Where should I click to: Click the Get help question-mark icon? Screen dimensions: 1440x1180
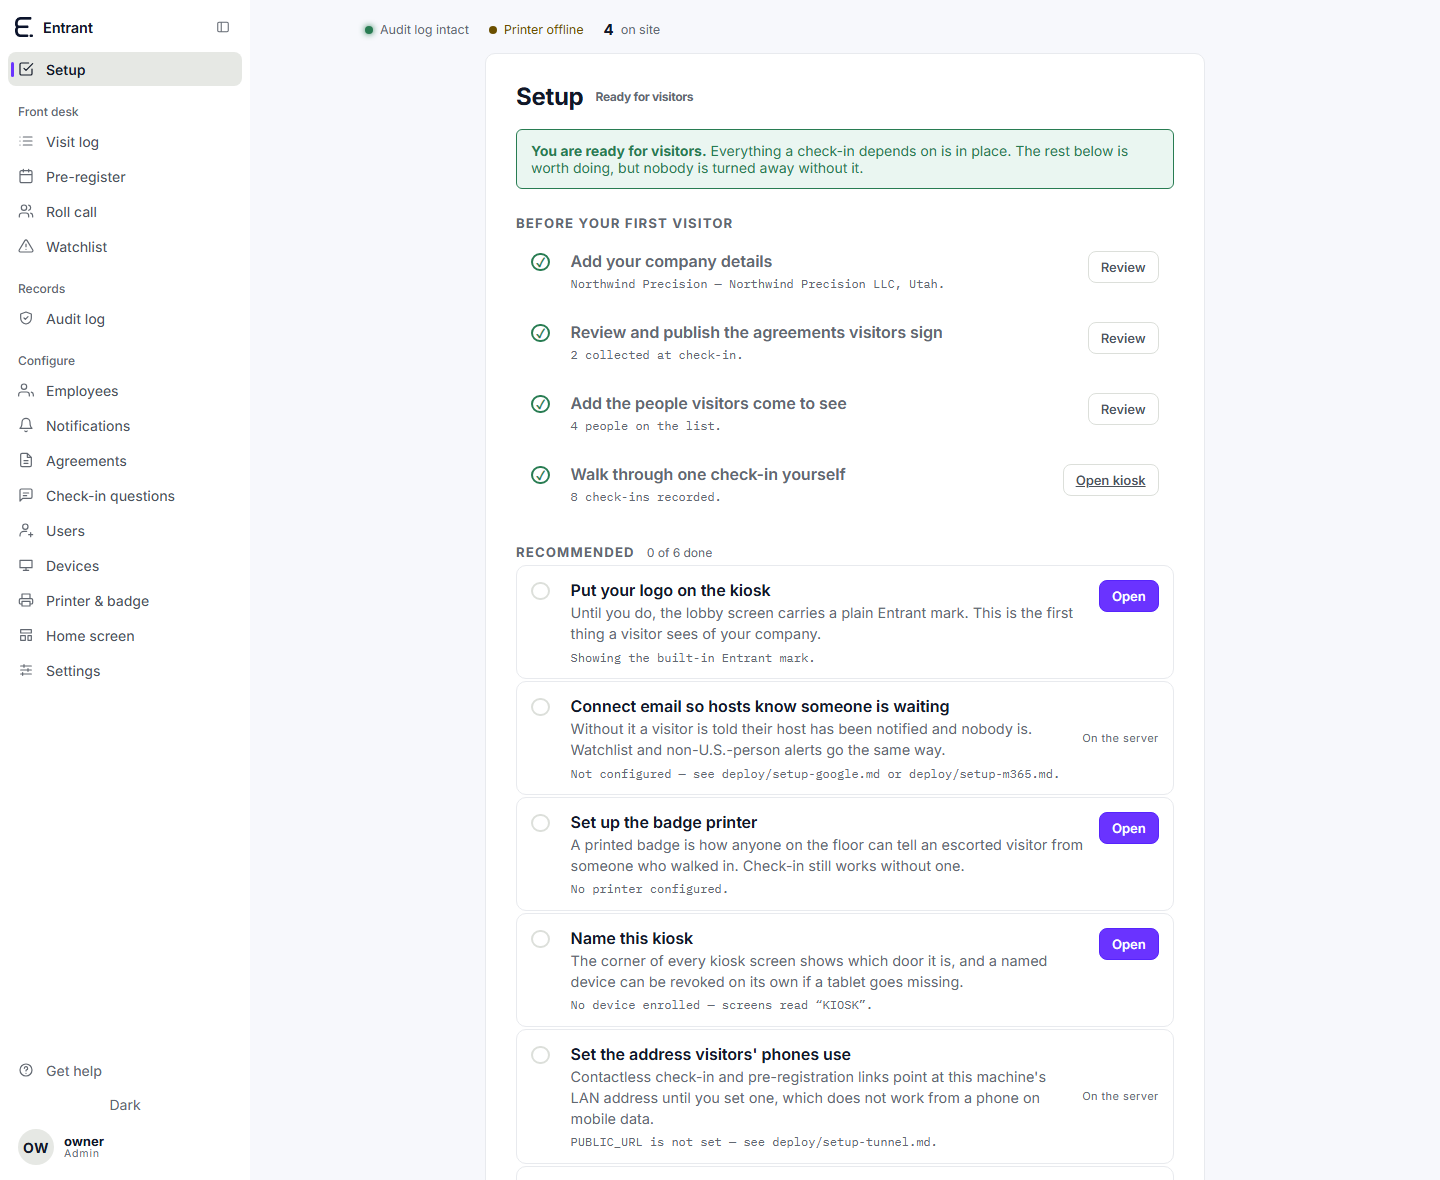(x=26, y=1071)
